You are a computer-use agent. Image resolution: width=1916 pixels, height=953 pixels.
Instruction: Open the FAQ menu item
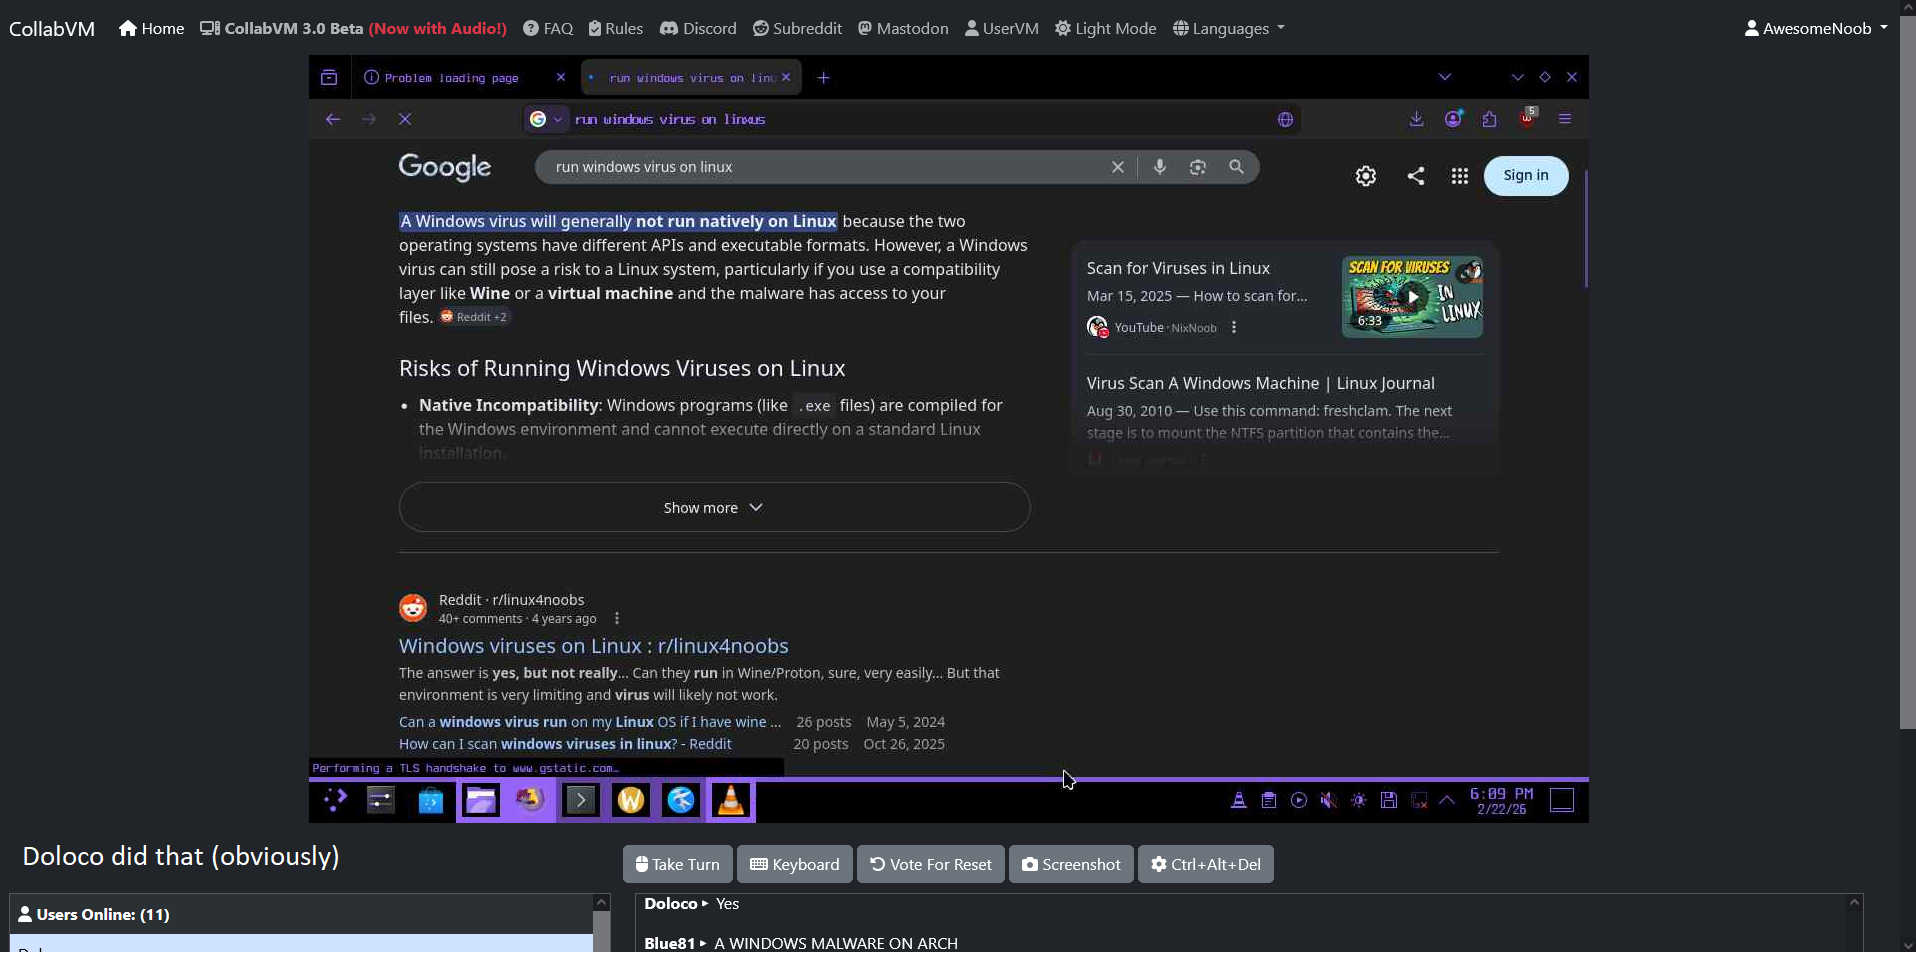coord(548,28)
